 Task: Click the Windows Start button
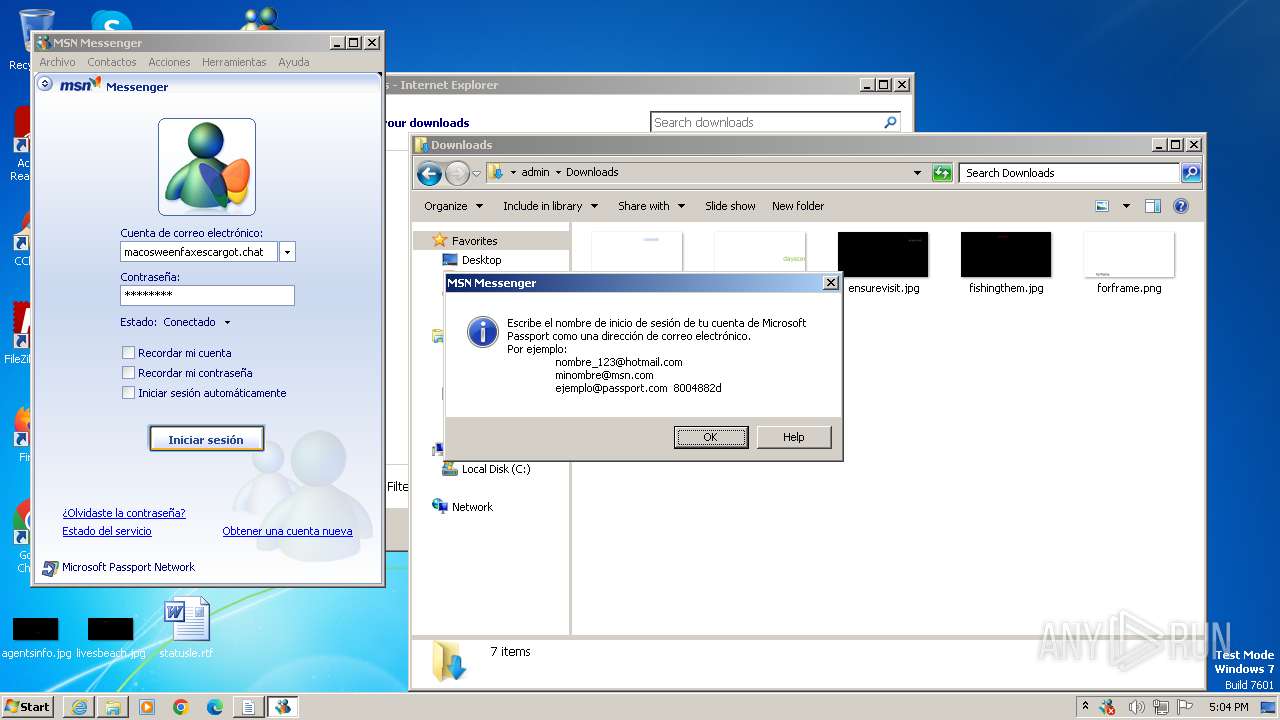click(27, 707)
